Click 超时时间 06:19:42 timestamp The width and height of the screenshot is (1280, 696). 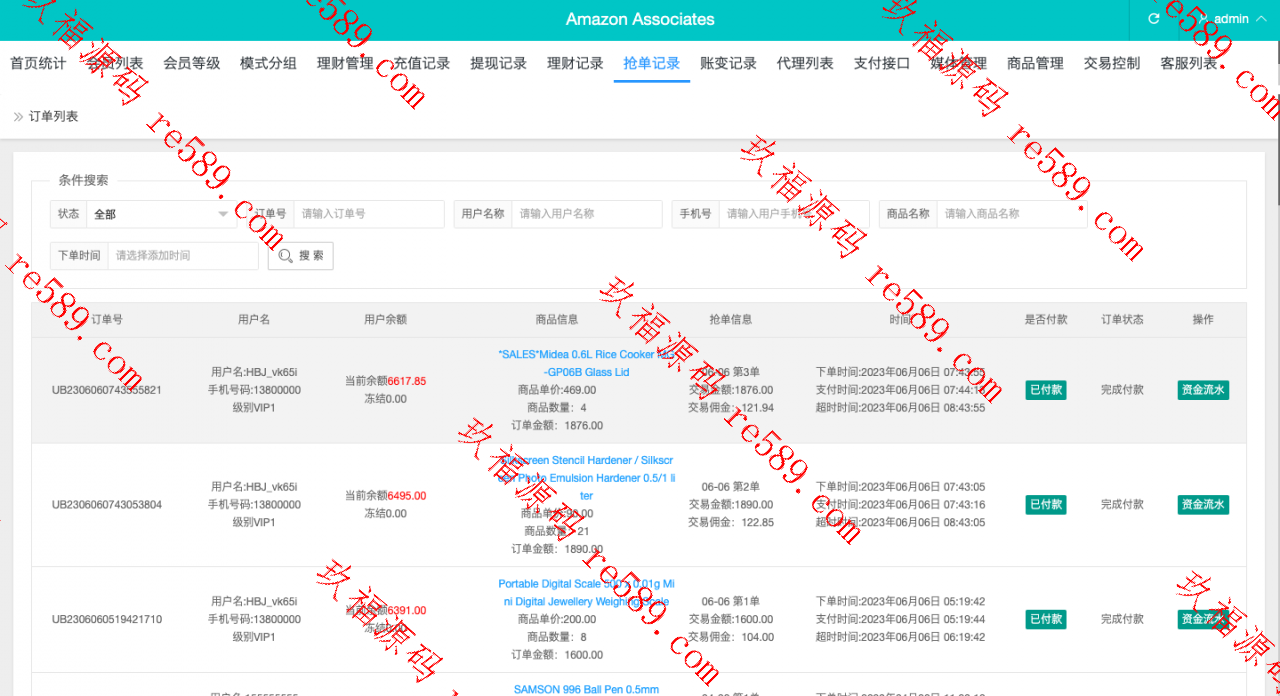[x=900, y=637]
